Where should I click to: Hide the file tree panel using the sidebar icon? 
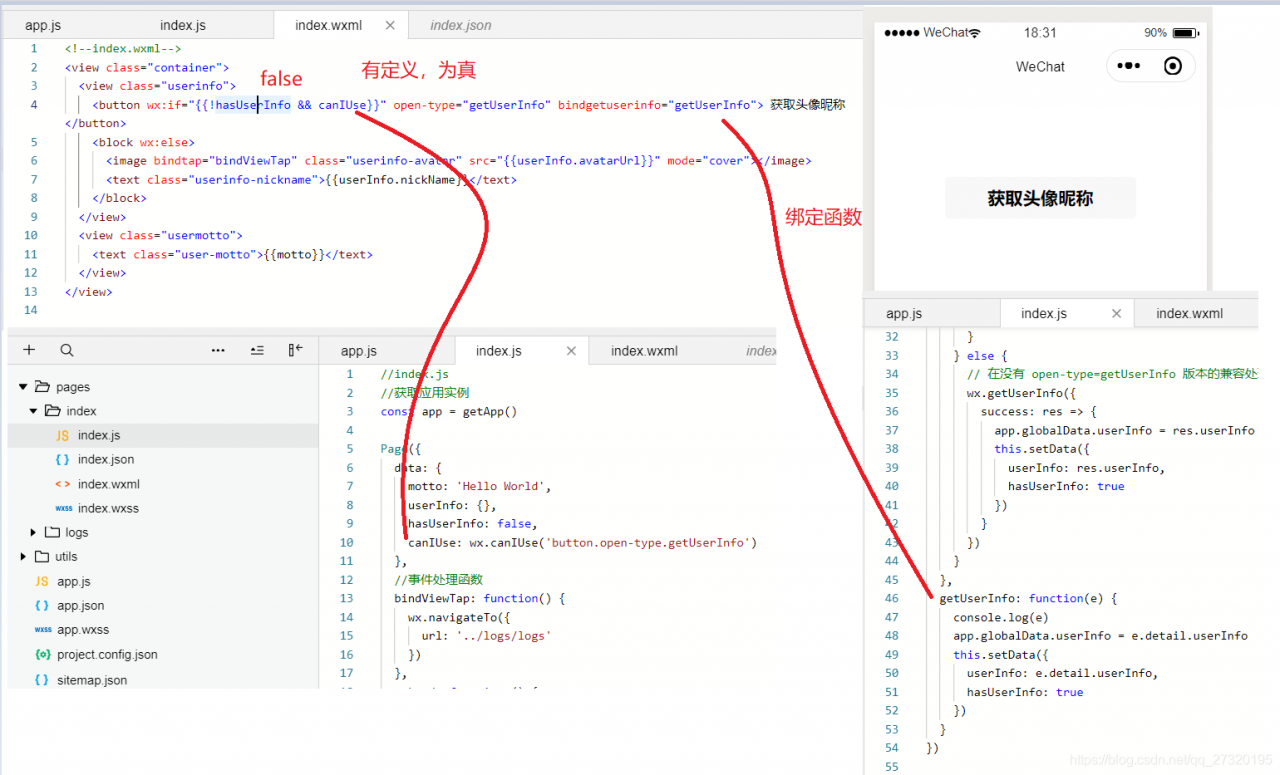295,350
